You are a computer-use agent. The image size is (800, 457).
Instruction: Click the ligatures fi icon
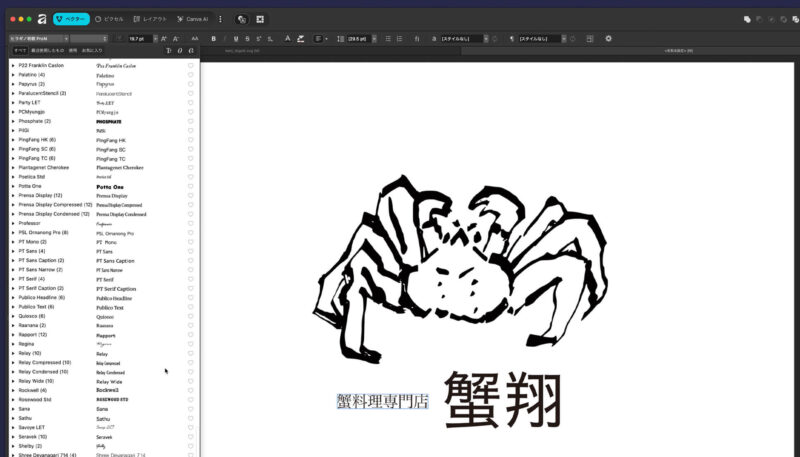(x=417, y=39)
